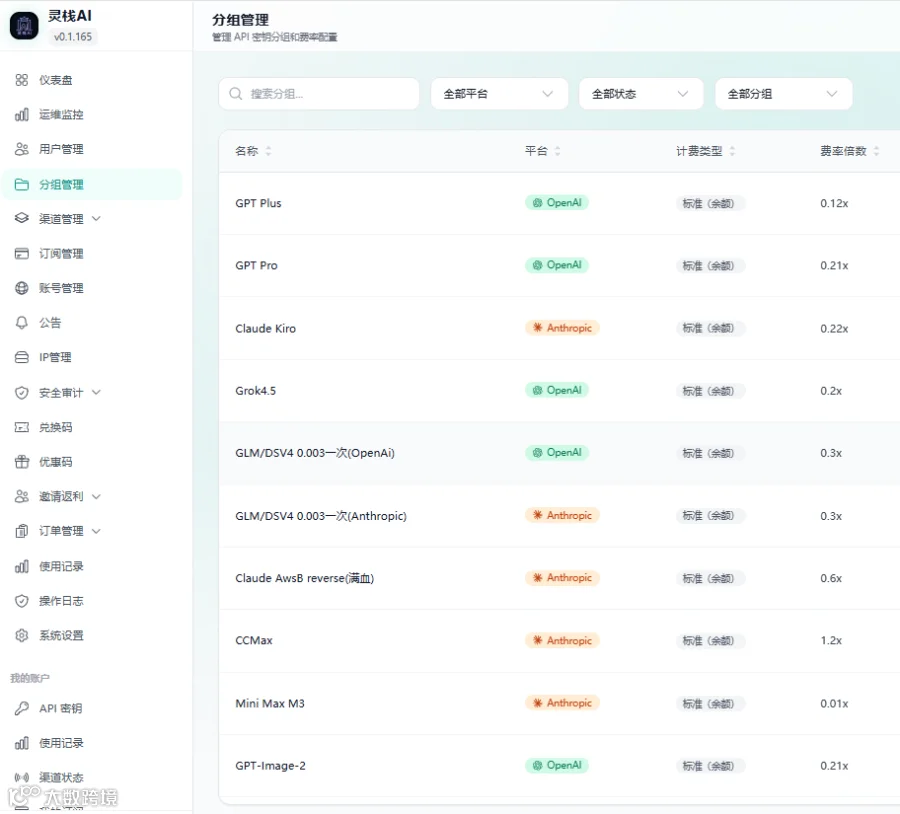Click the 邀请返利 people icon
This screenshot has width=900, height=814.
coord(22,497)
